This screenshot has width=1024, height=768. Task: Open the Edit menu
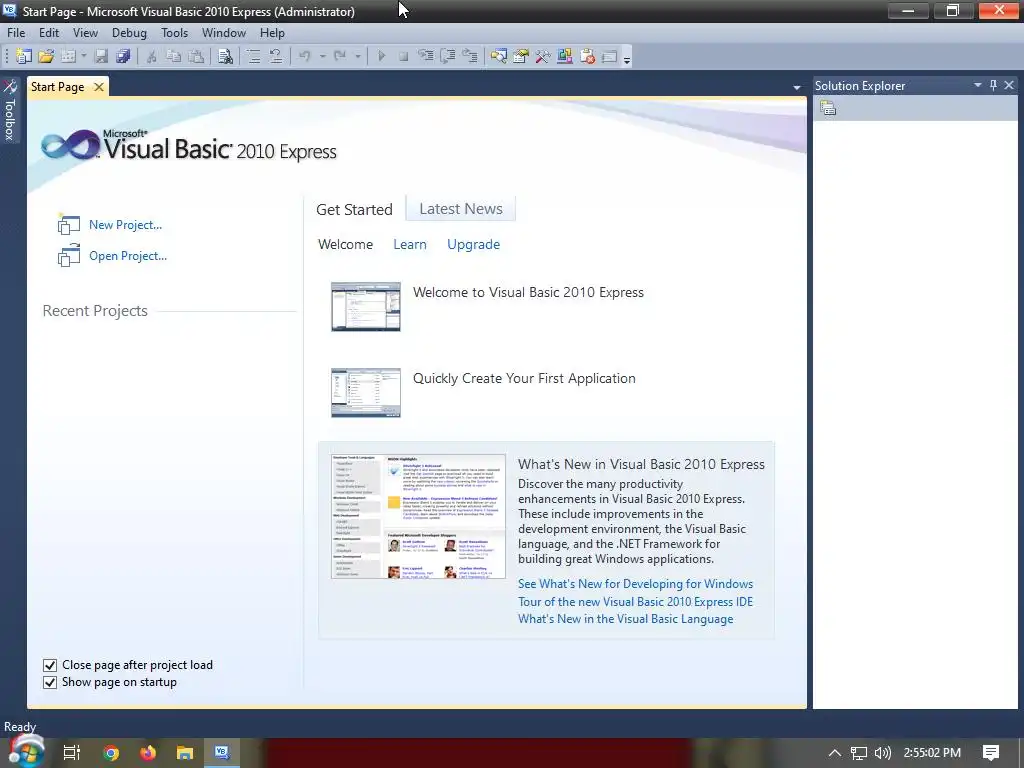(x=49, y=33)
